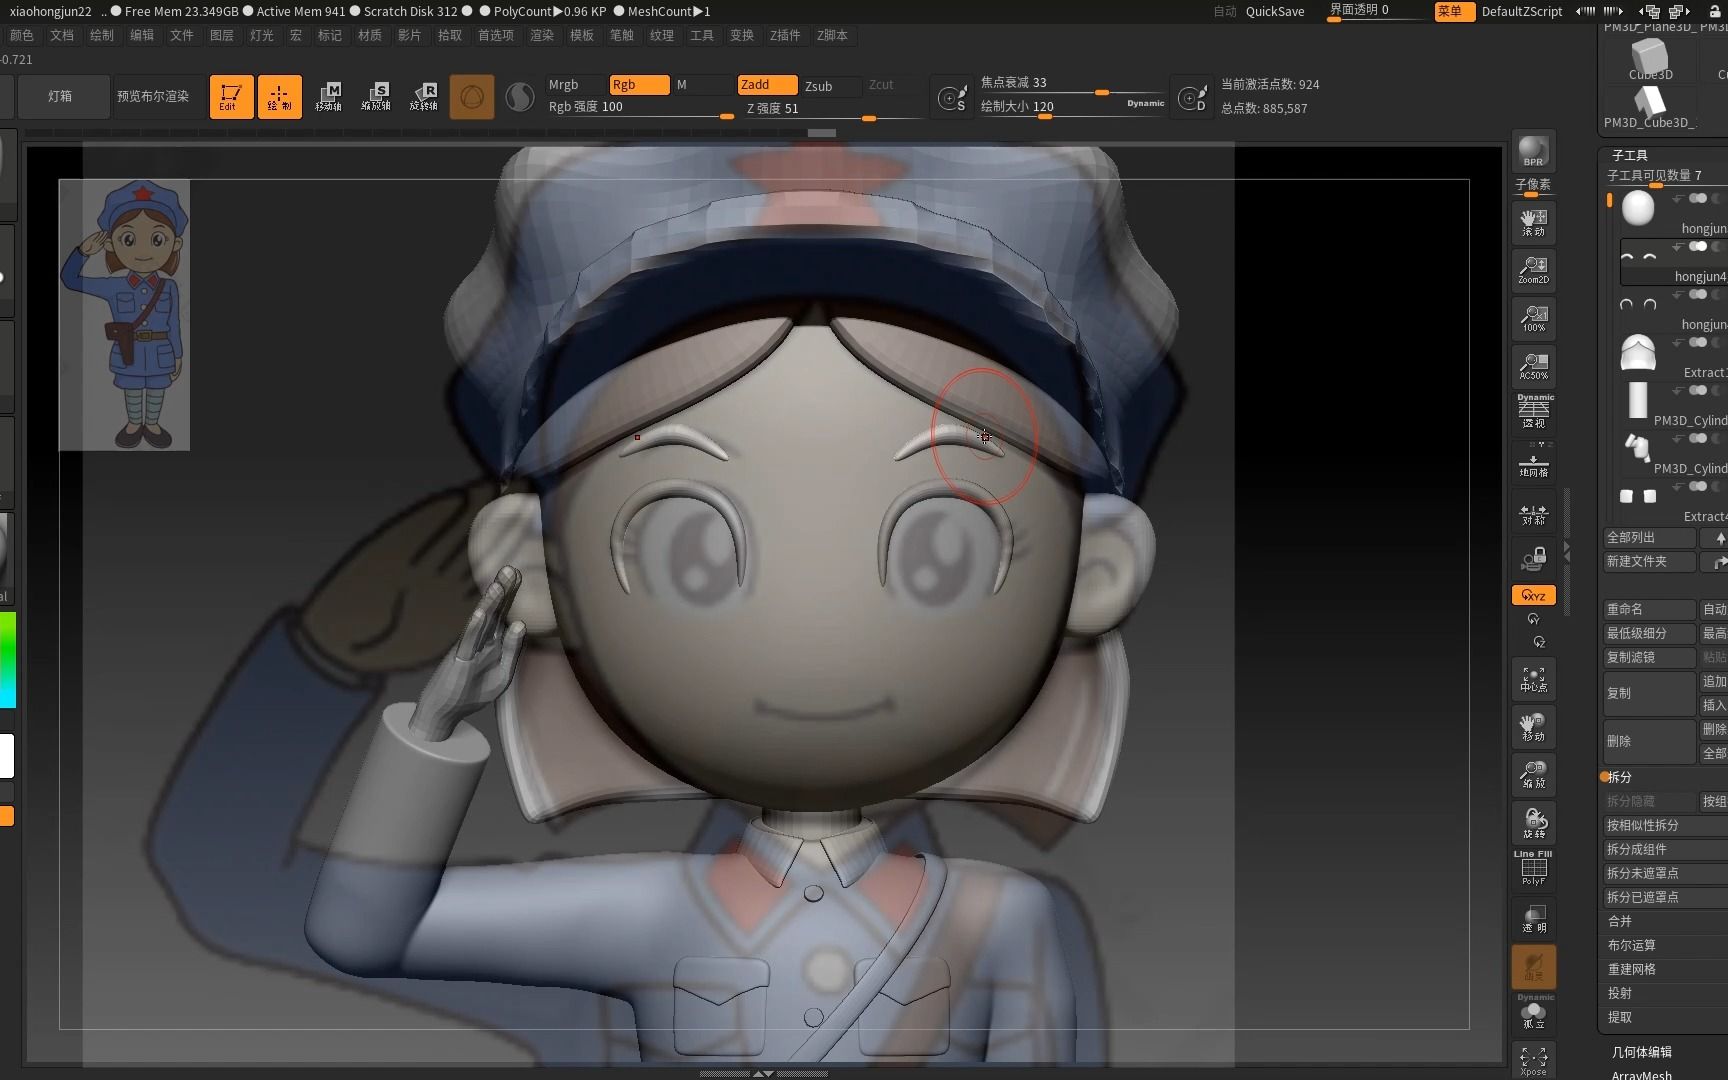Click the focal shift (焦点衰减) slider

(x=1072, y=83)
